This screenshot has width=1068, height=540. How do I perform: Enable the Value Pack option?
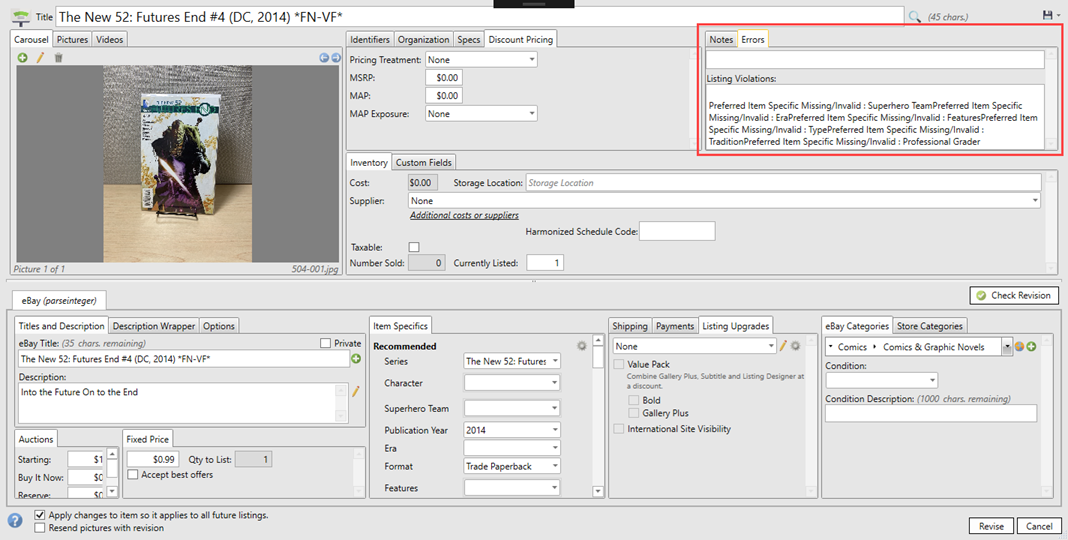(618, 364)
